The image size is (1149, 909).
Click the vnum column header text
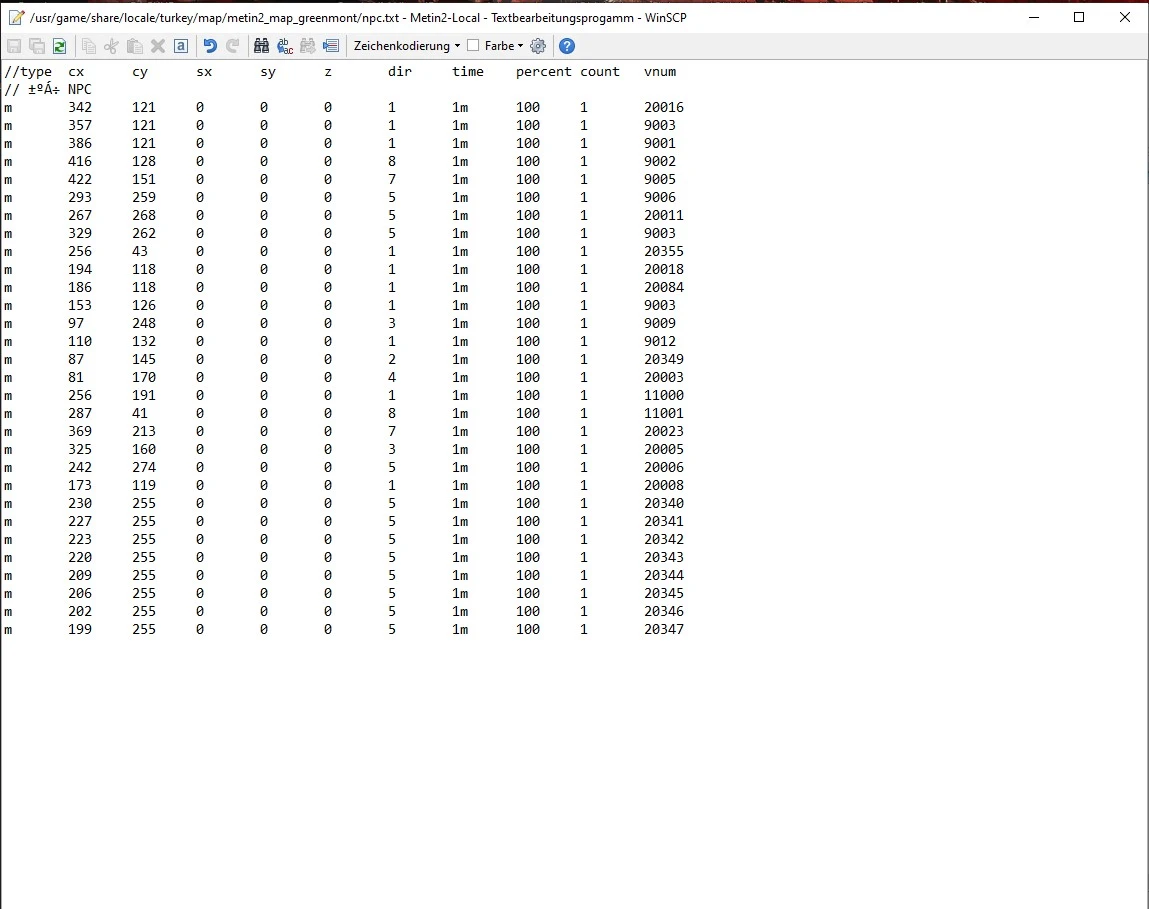660,72
